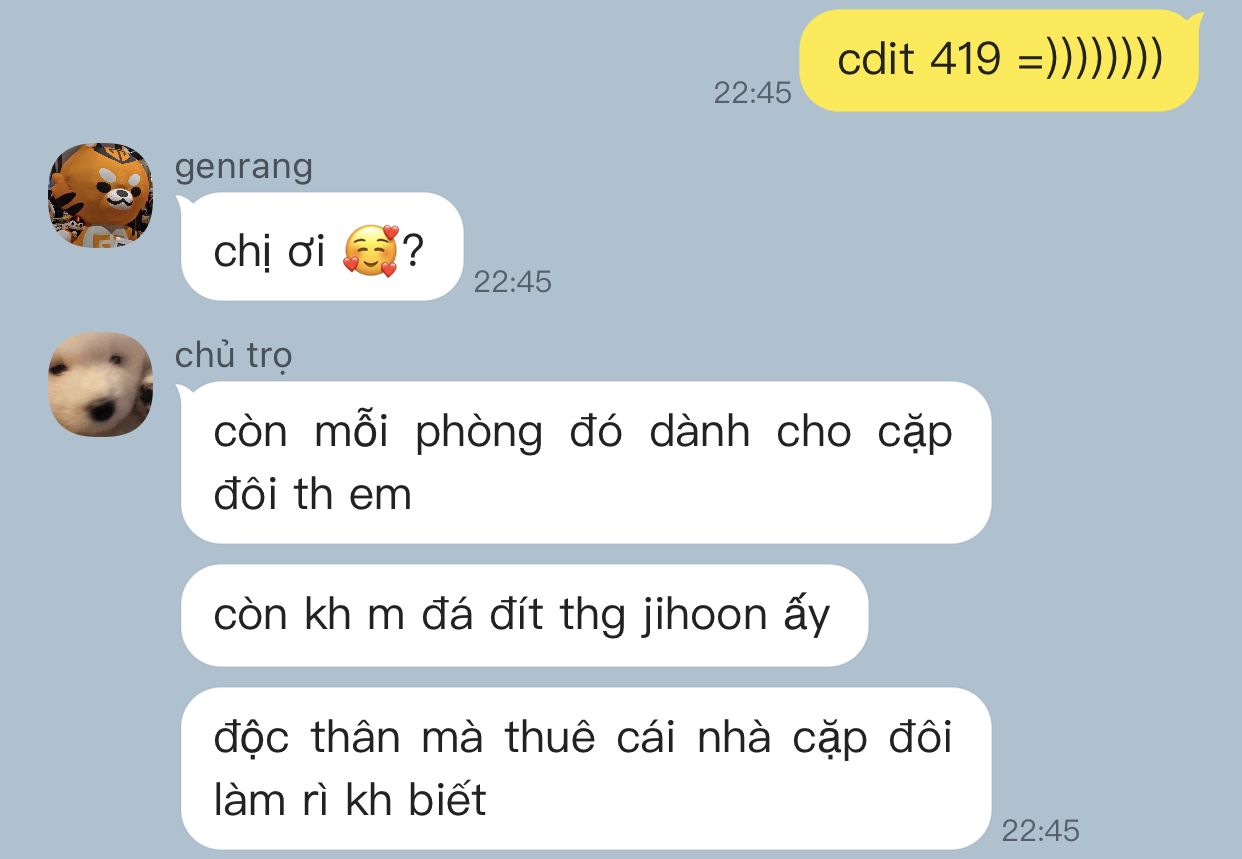
Task: Select the "còn mỗi phòng đó" message bubble
Action: (586, 463)
